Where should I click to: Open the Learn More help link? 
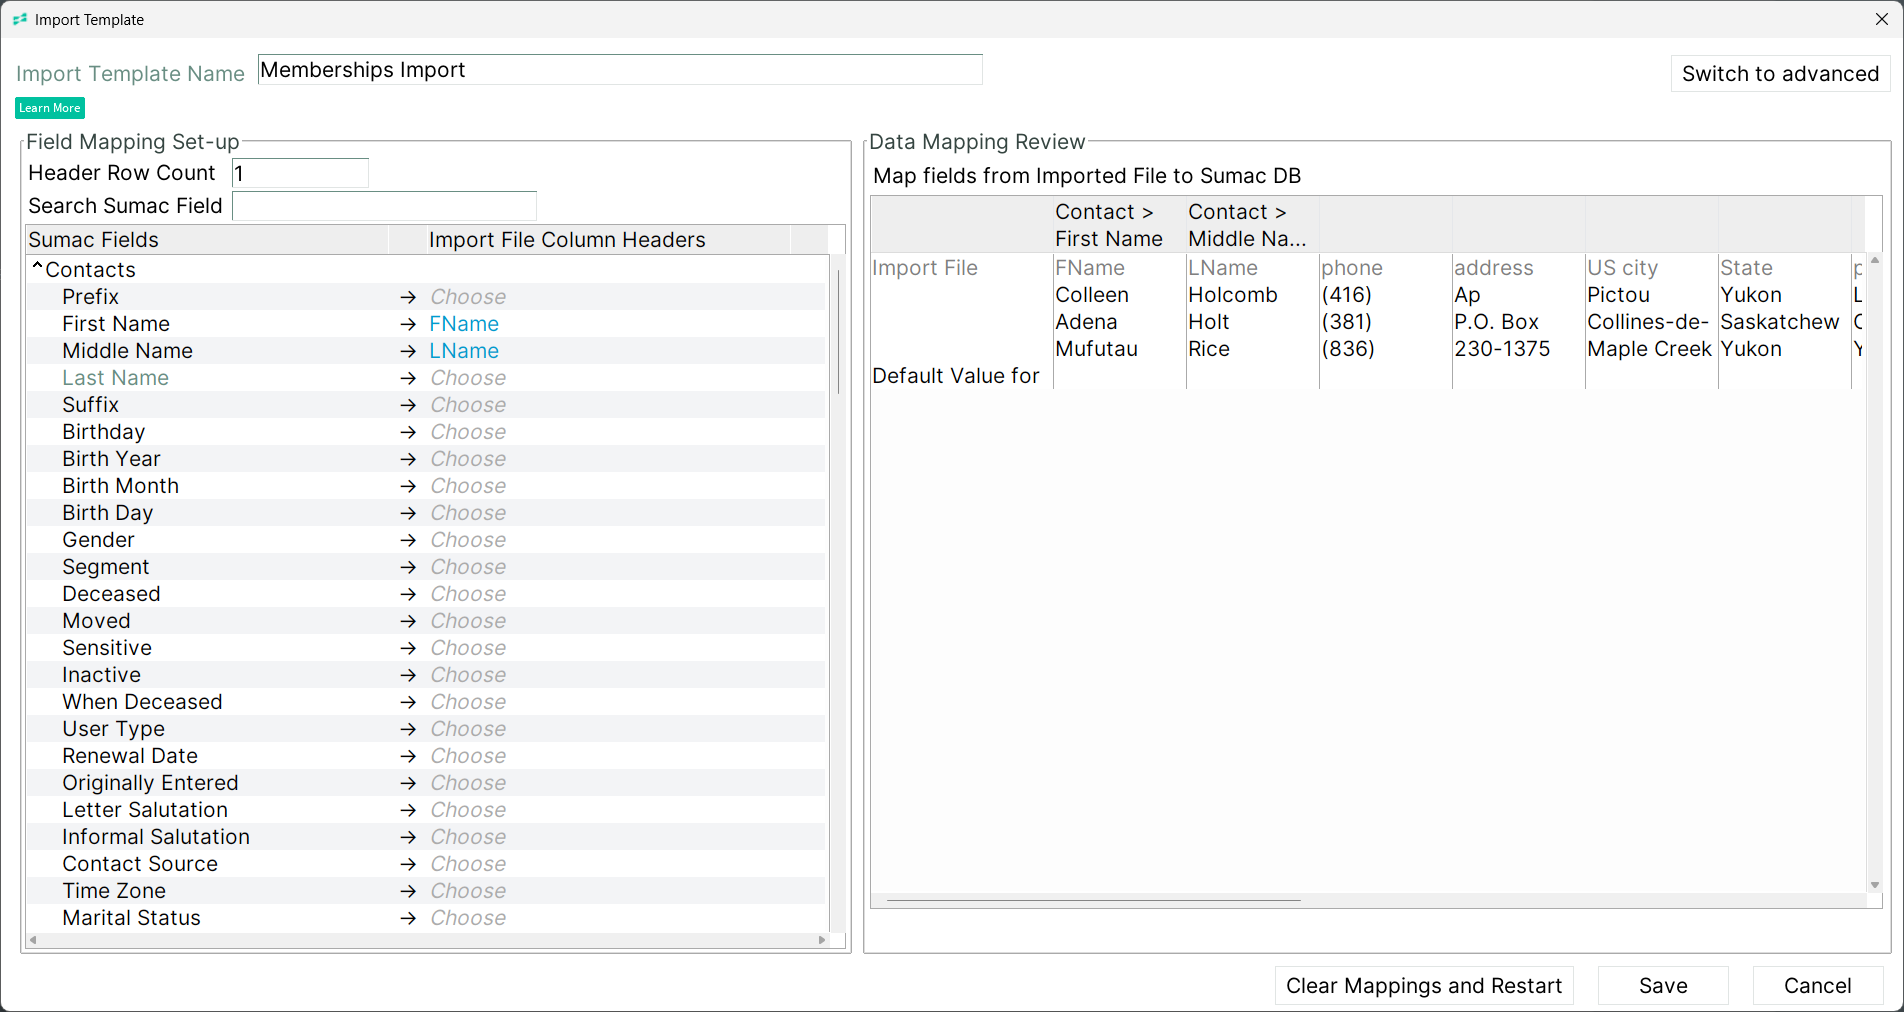tap(50, 108)
